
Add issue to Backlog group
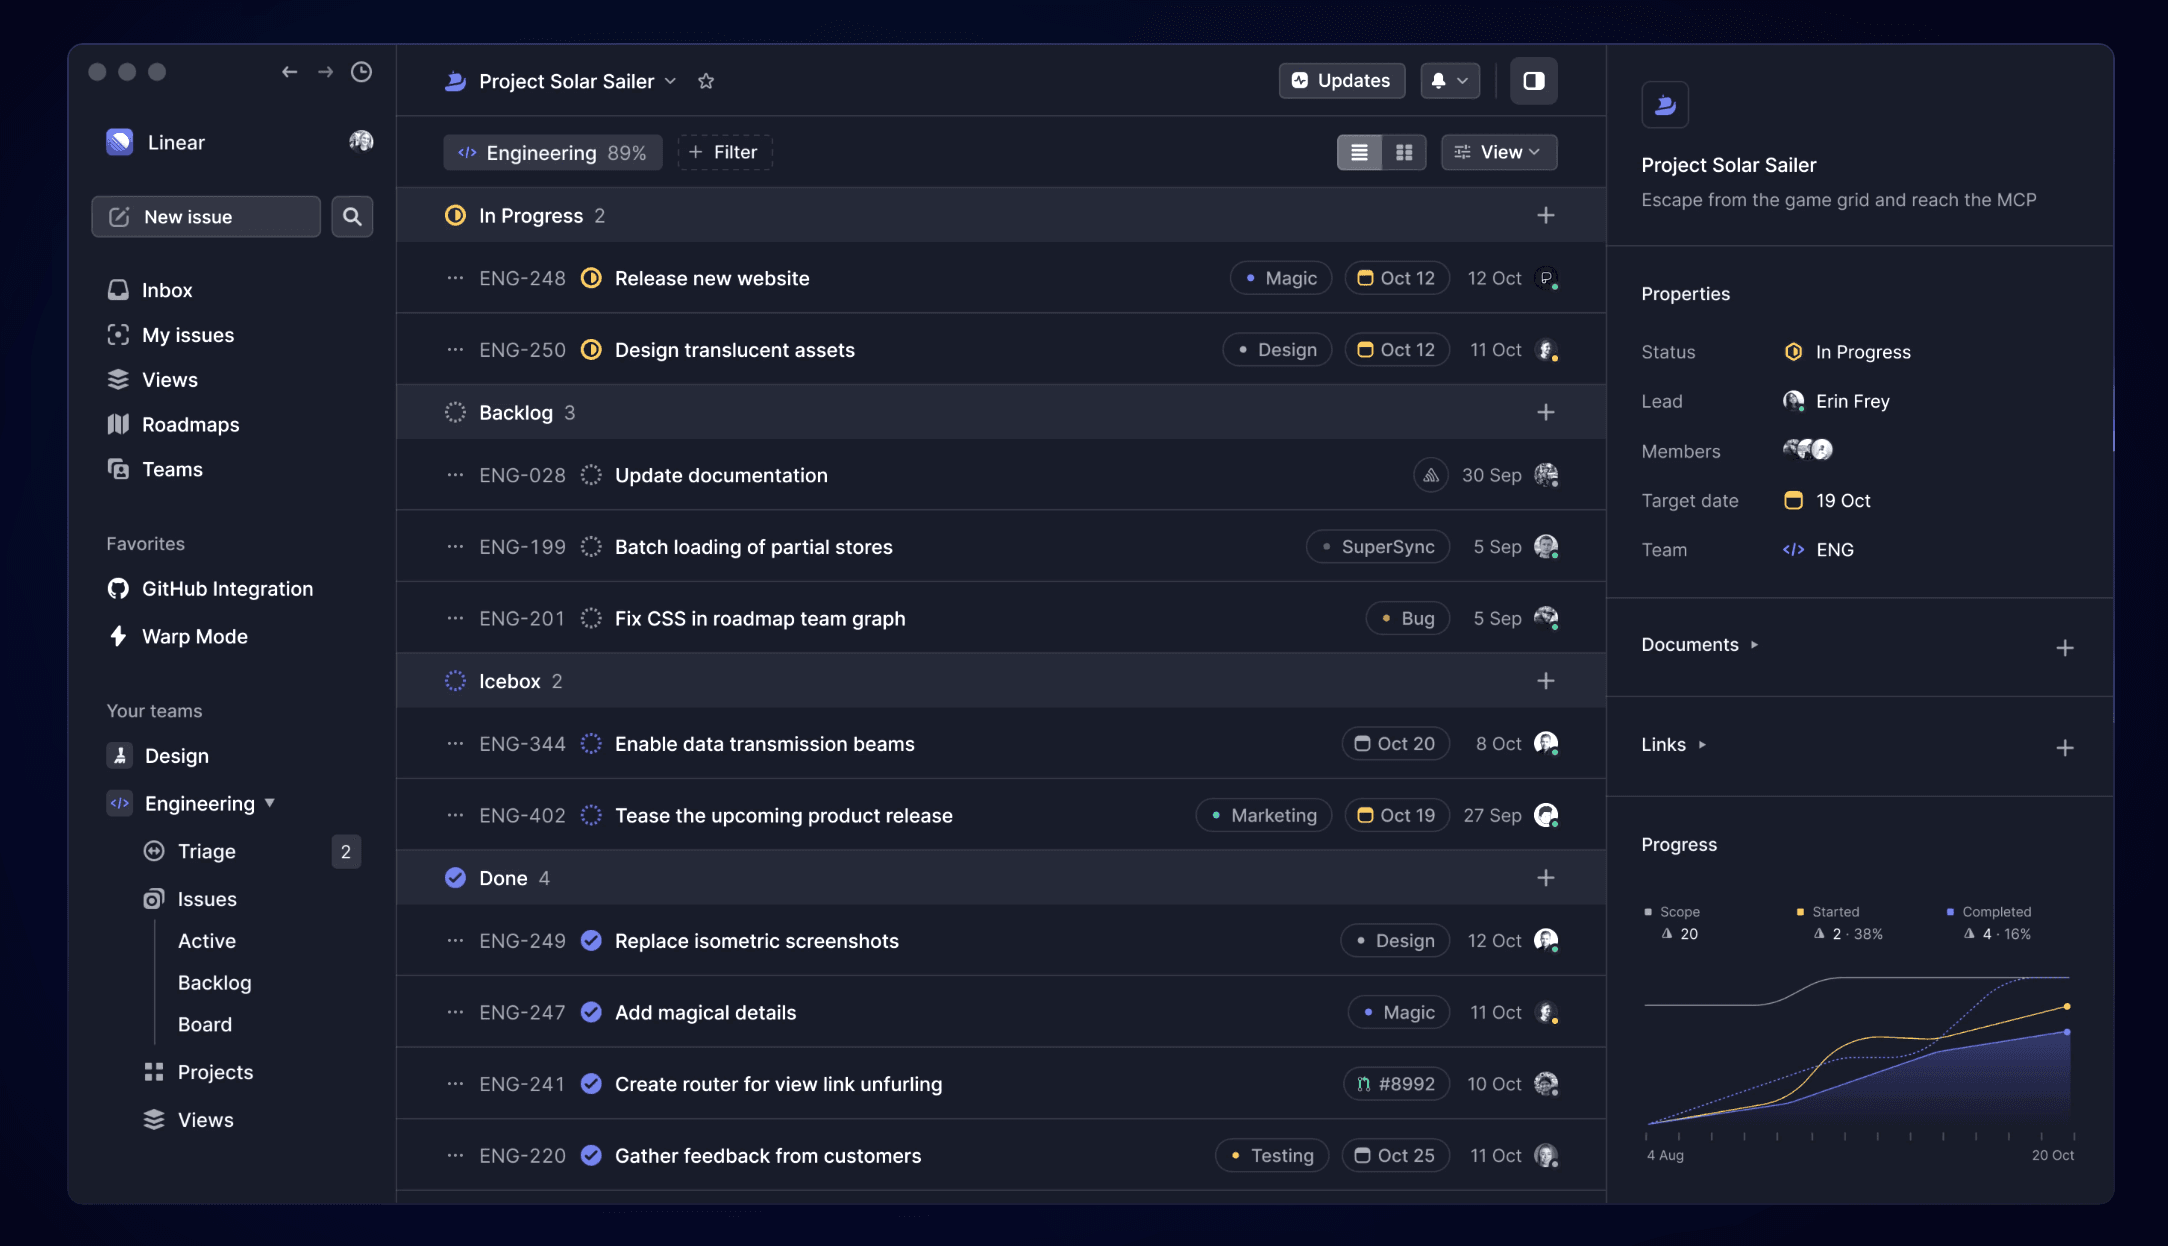click(1545, 412)
